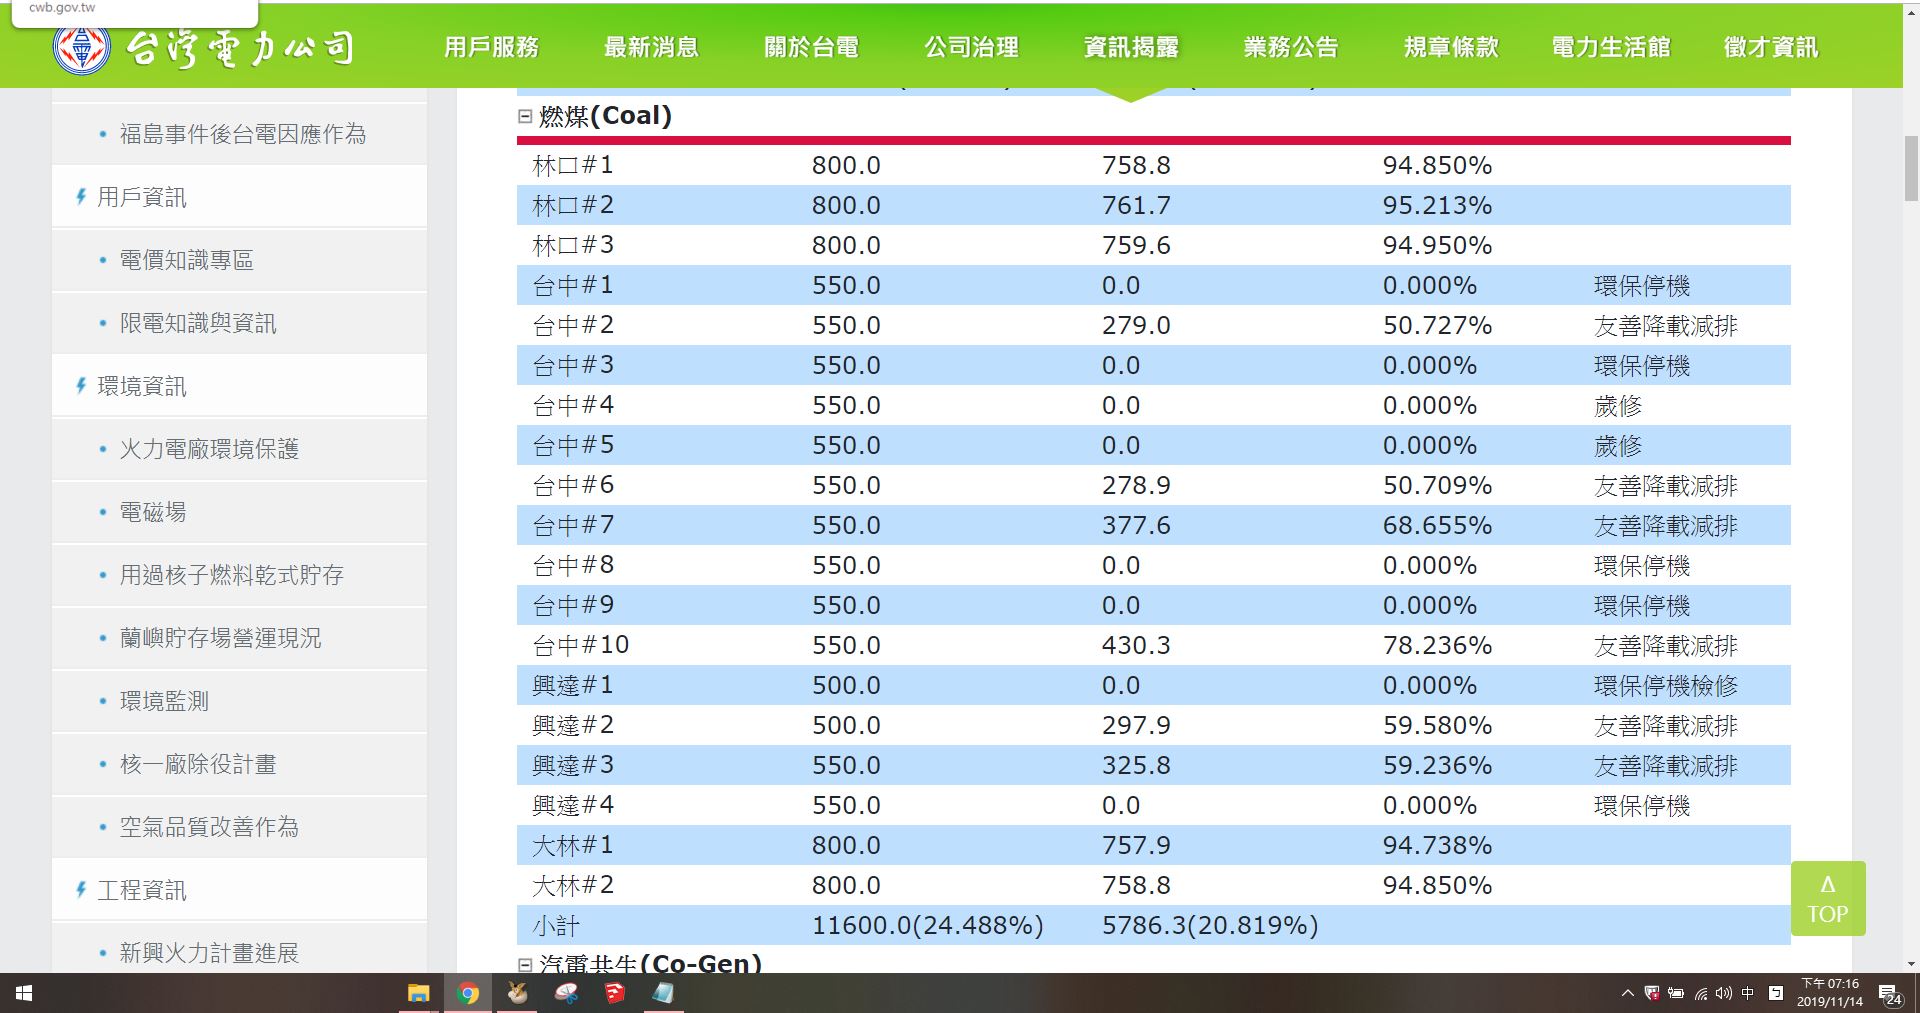Image resolution: width=1920 pixels, height=1013 pixels.
Task: Open 用戶服務 in the top navigation
Action: pyautogui.click(x=492, y=47)
